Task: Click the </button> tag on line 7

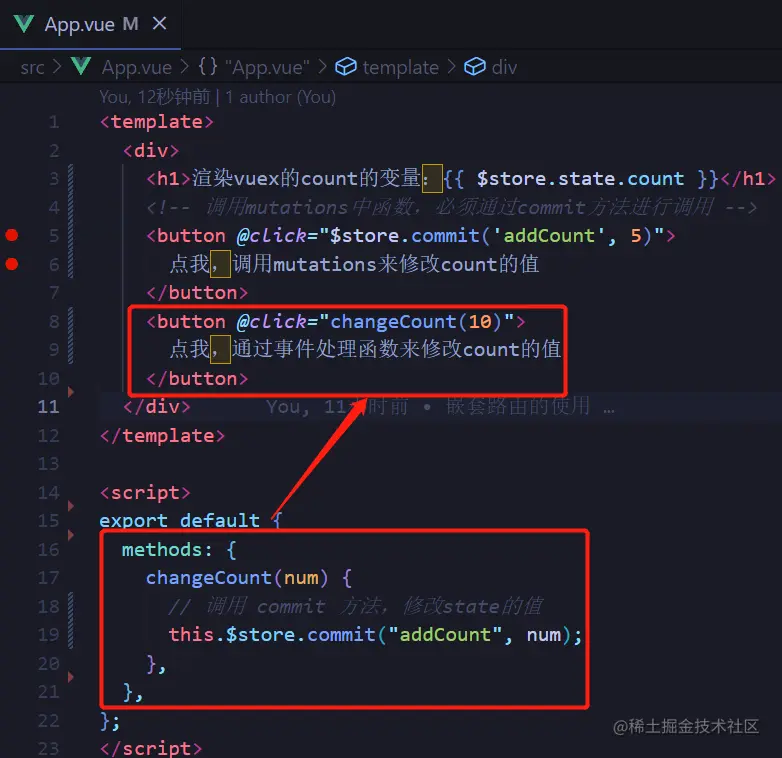Action: (x=197, y=293)
